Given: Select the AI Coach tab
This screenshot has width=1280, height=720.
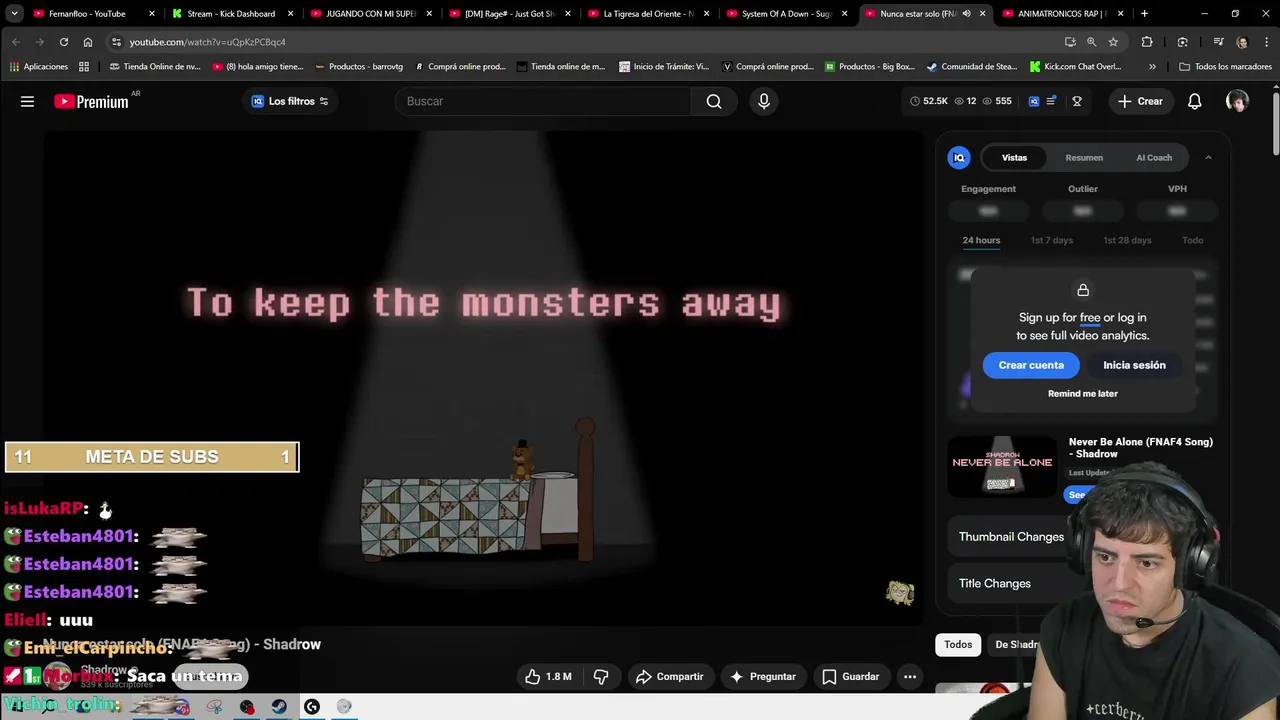Looking at the screenshot, I should pos(1154,157).
